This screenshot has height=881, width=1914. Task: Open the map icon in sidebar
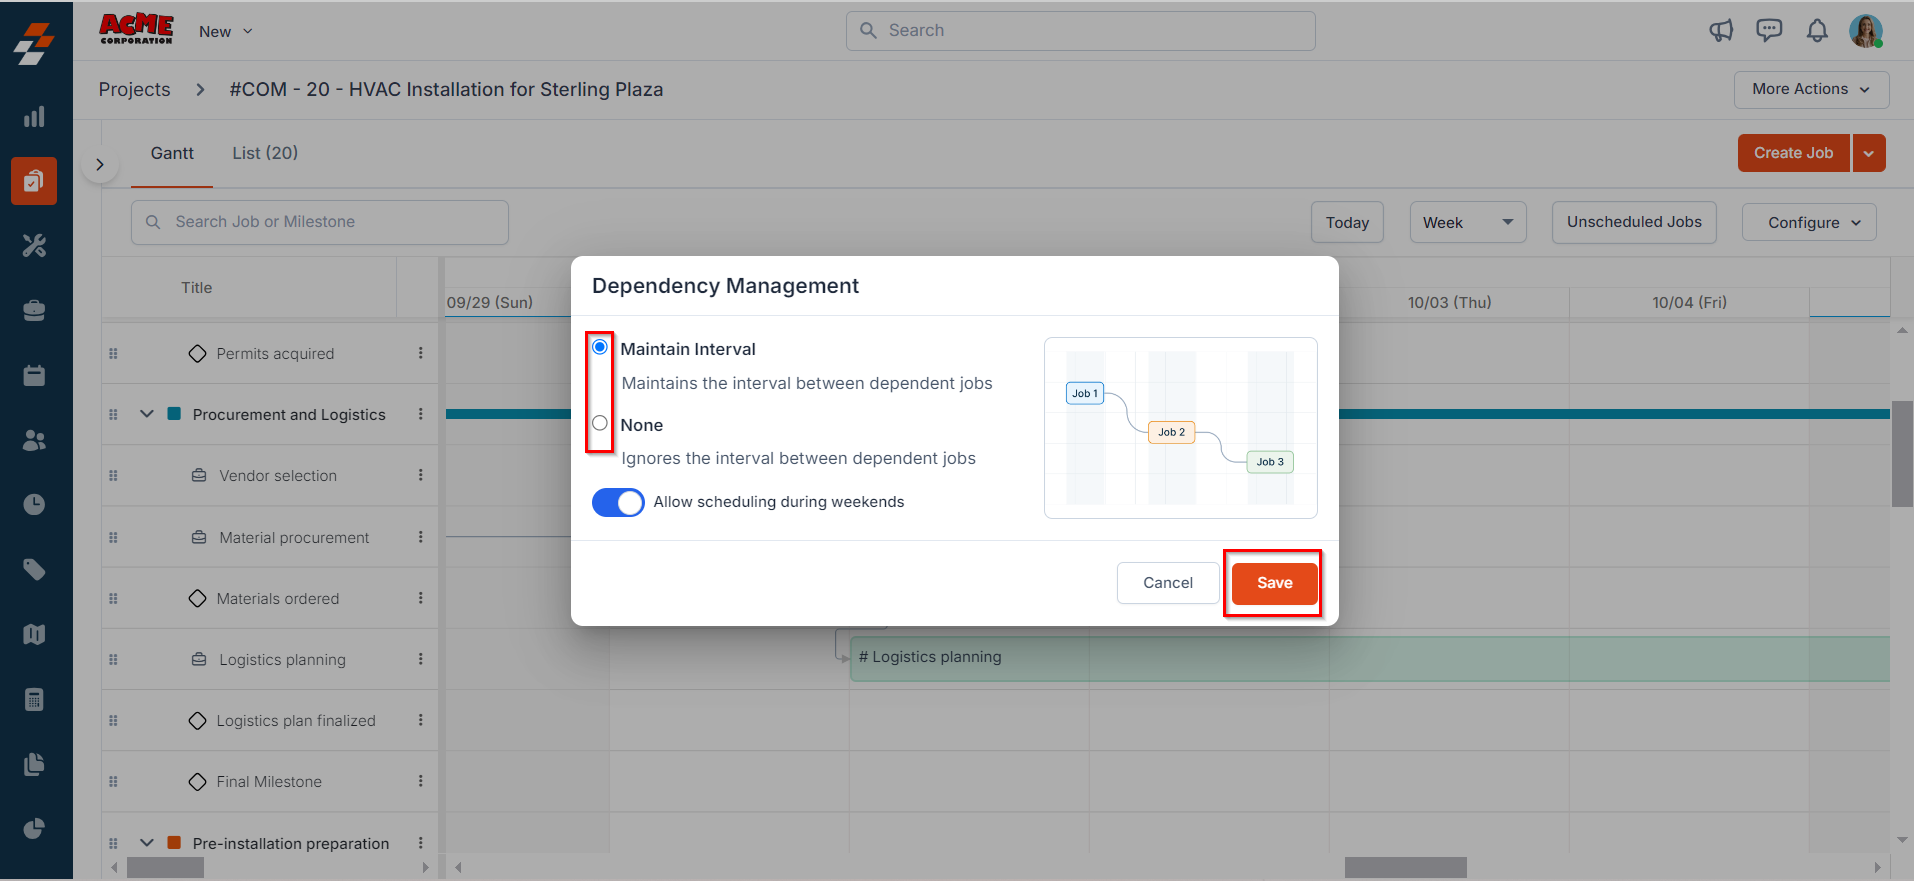[34, 634]
